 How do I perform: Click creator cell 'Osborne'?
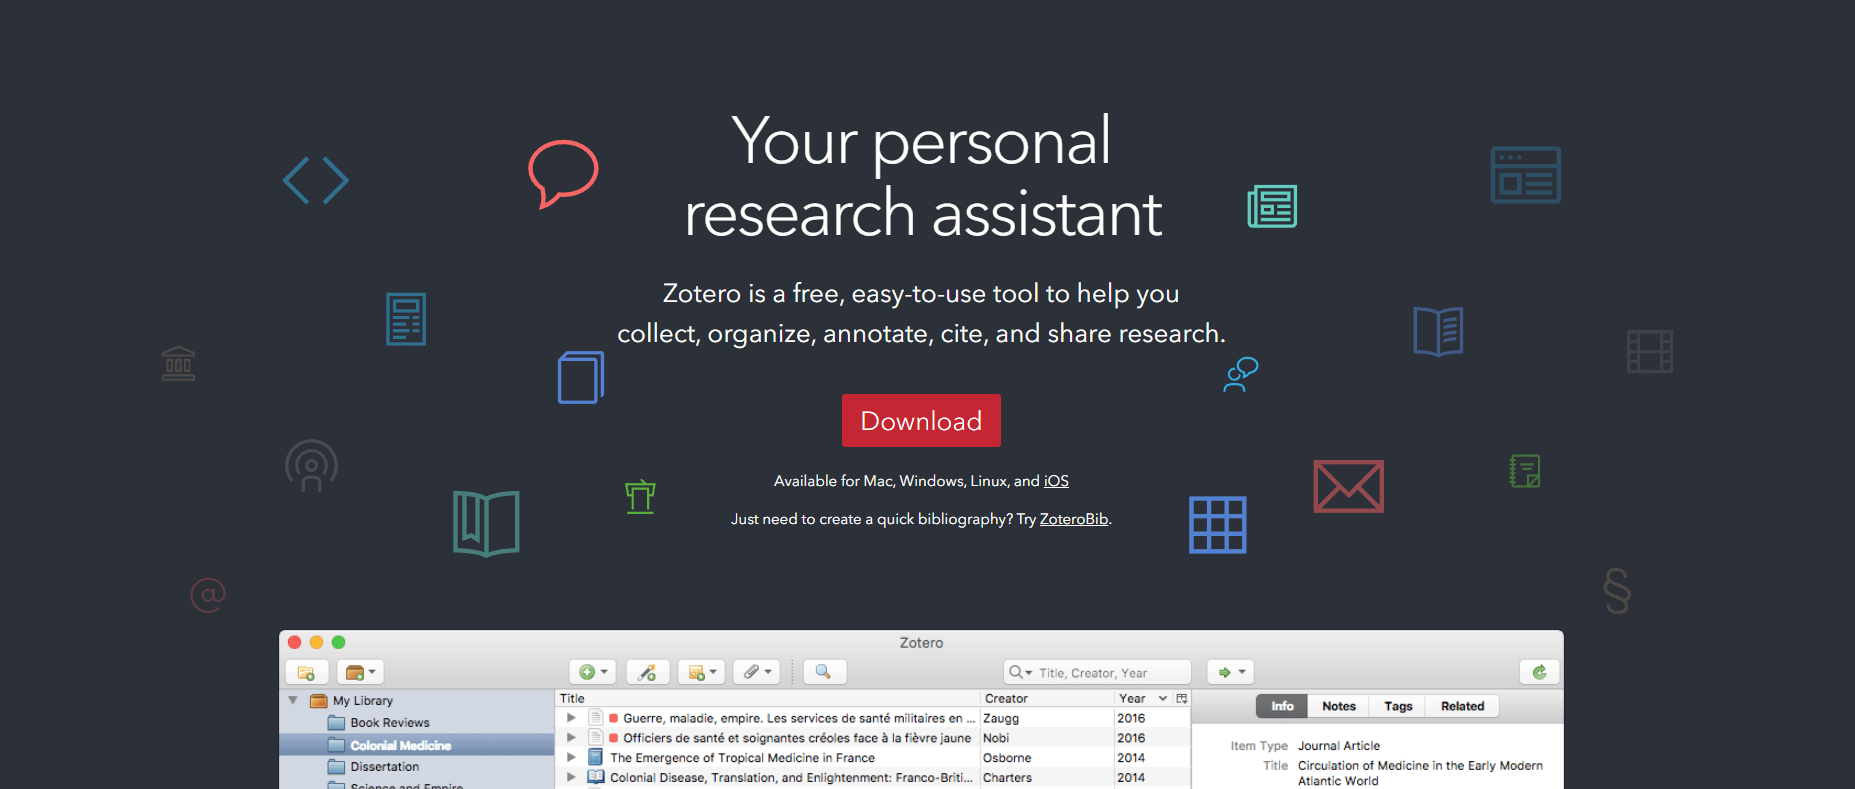pyautogui.click(x=1007, y=758)
